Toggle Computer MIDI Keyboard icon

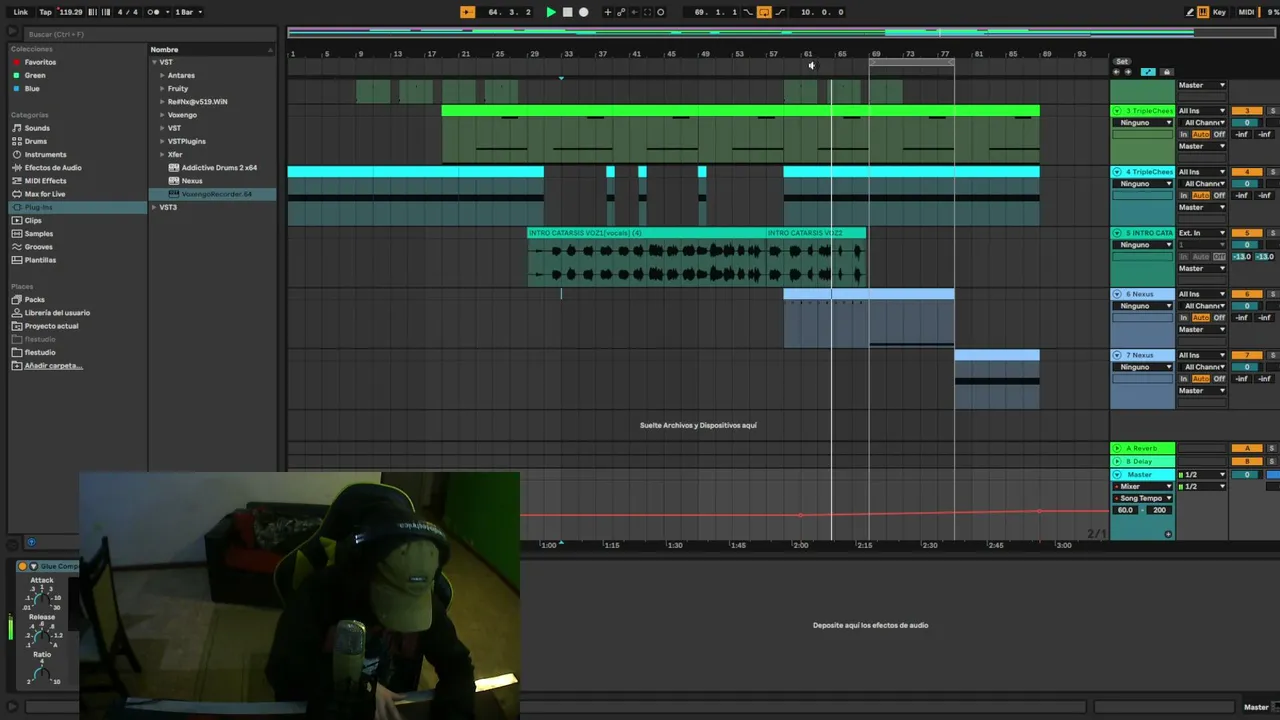coord(1203,12)
